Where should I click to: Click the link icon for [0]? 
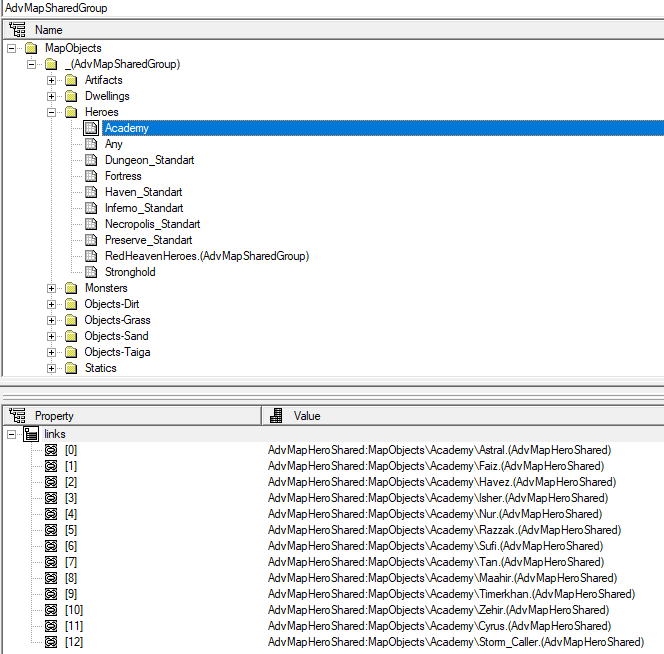[x=51, y=450]
